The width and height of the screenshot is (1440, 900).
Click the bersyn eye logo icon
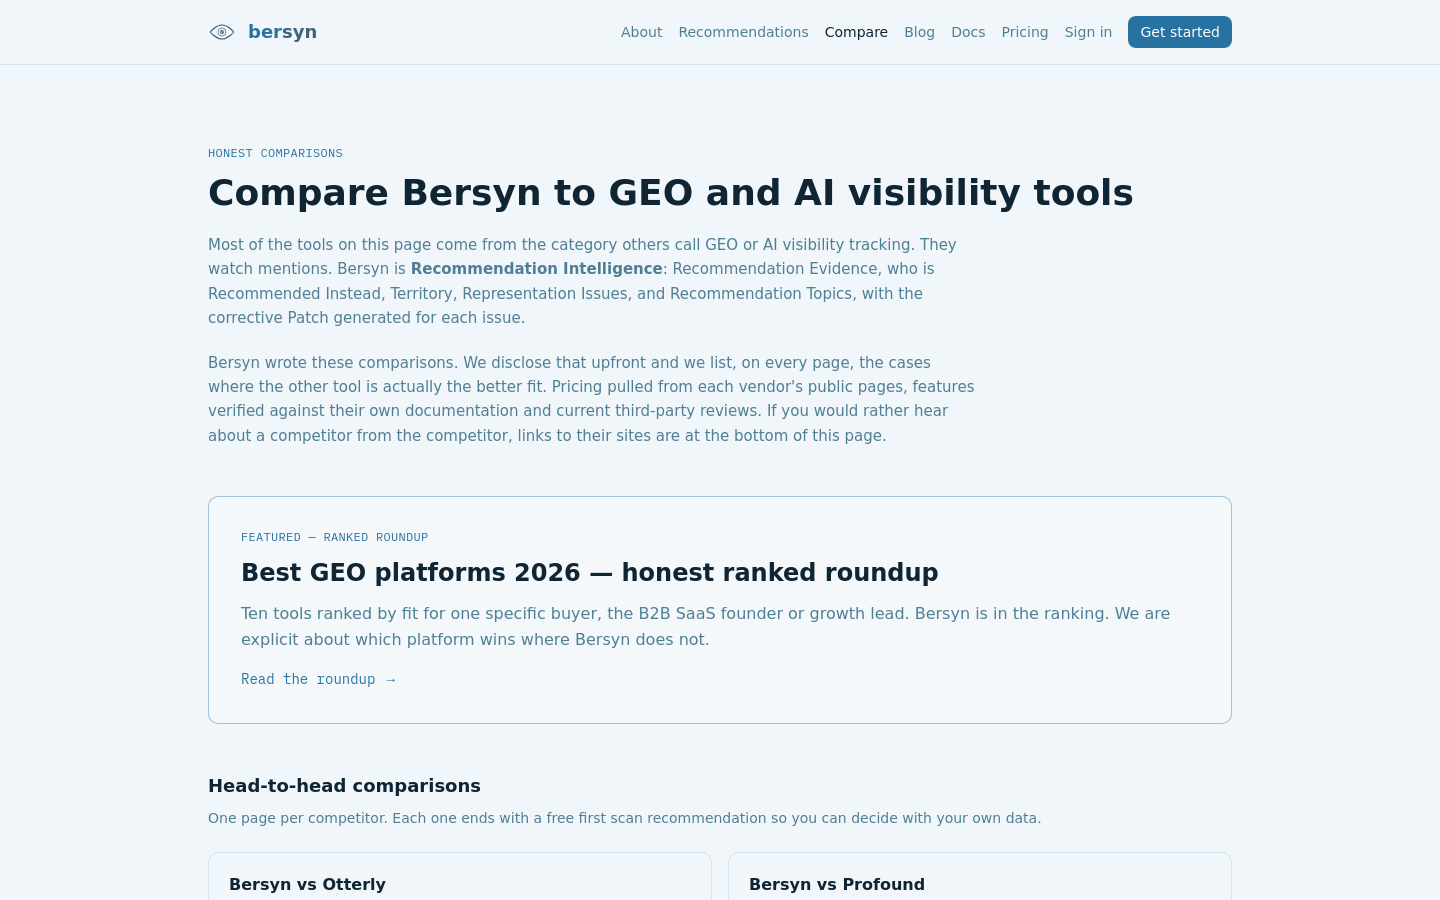(x=222, y=32)
